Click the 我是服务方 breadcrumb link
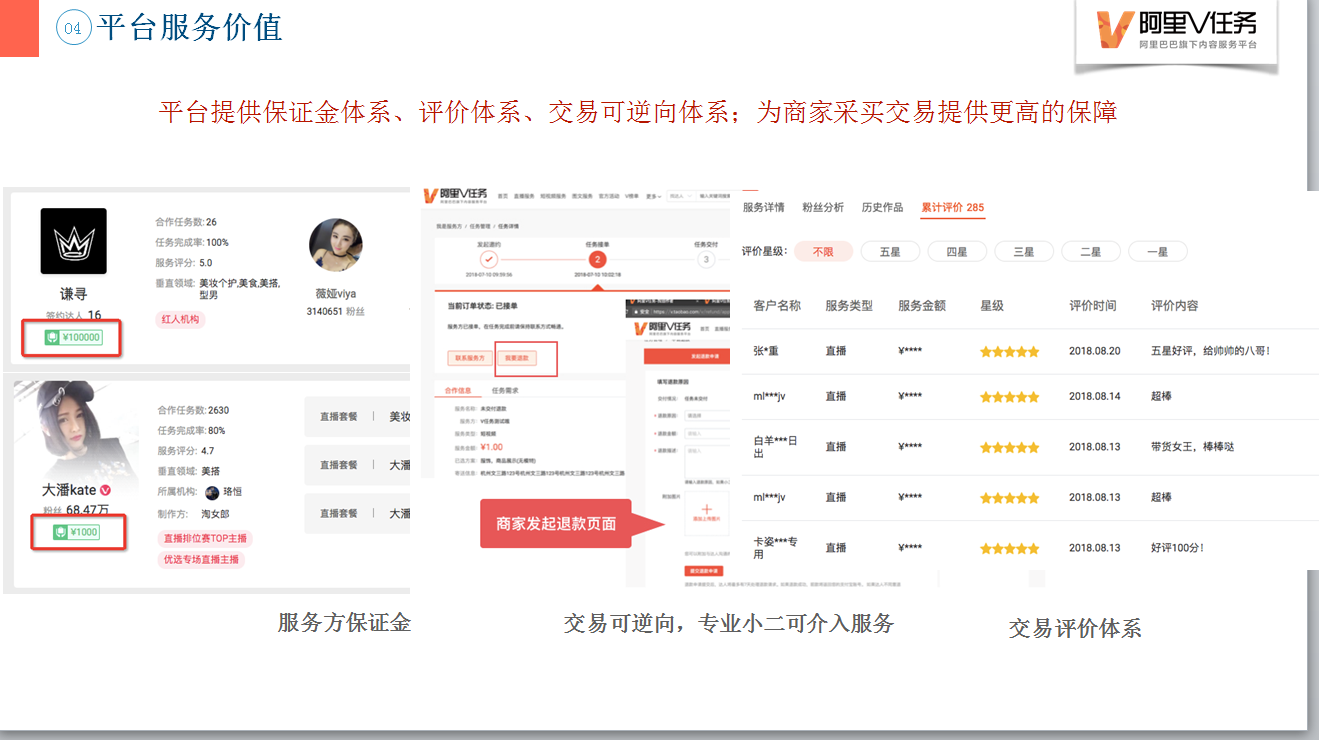 coord(449,226)
